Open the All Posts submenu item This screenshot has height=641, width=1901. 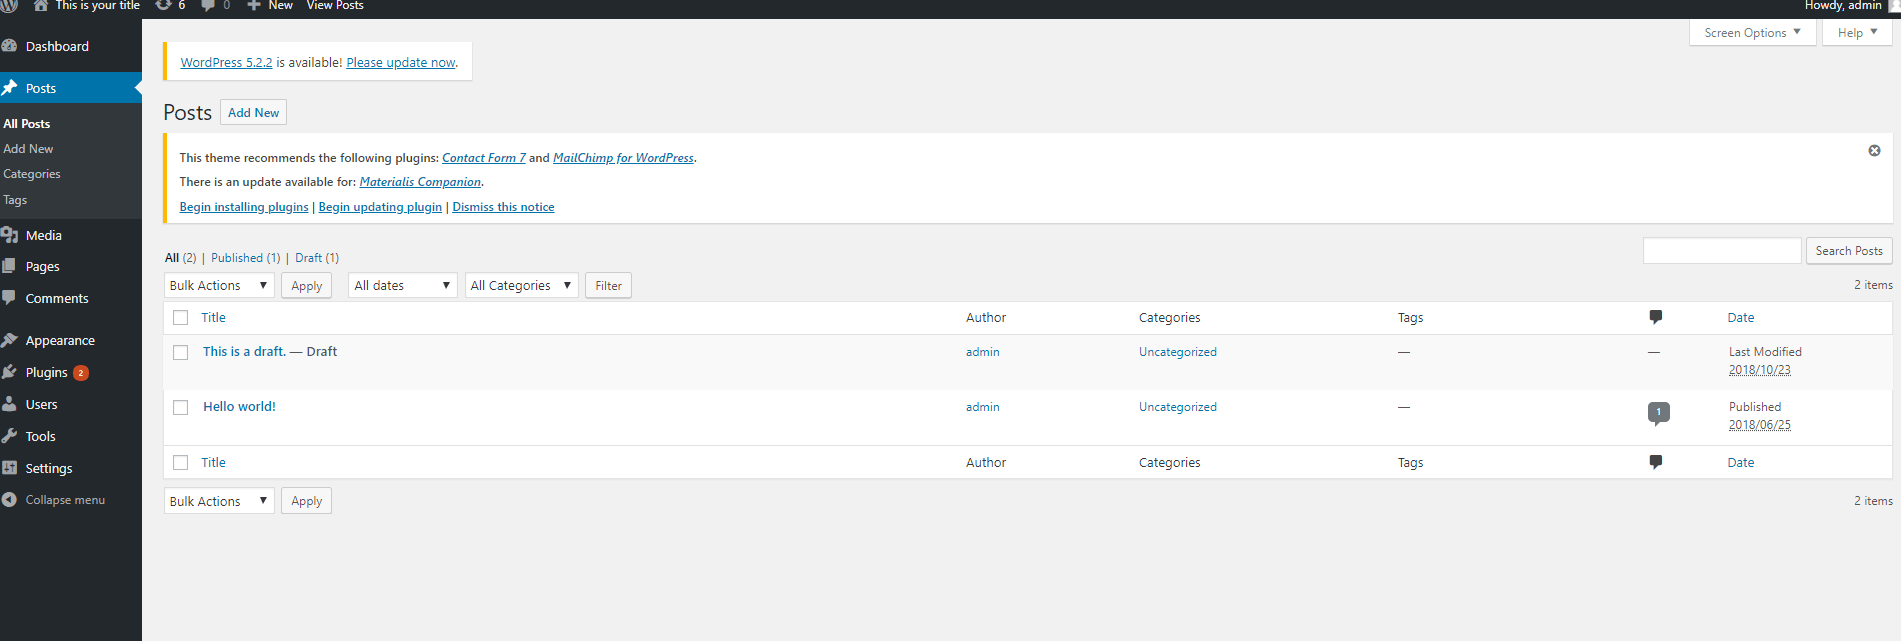[27, 123]
